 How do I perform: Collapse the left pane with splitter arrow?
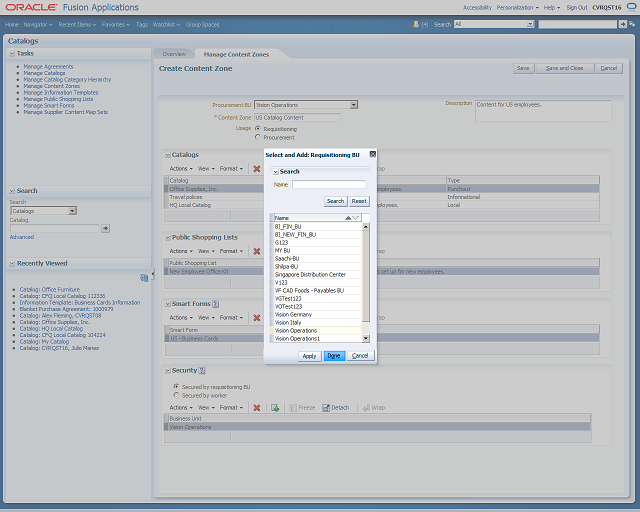pyautogui.click(x=153, y=275)
